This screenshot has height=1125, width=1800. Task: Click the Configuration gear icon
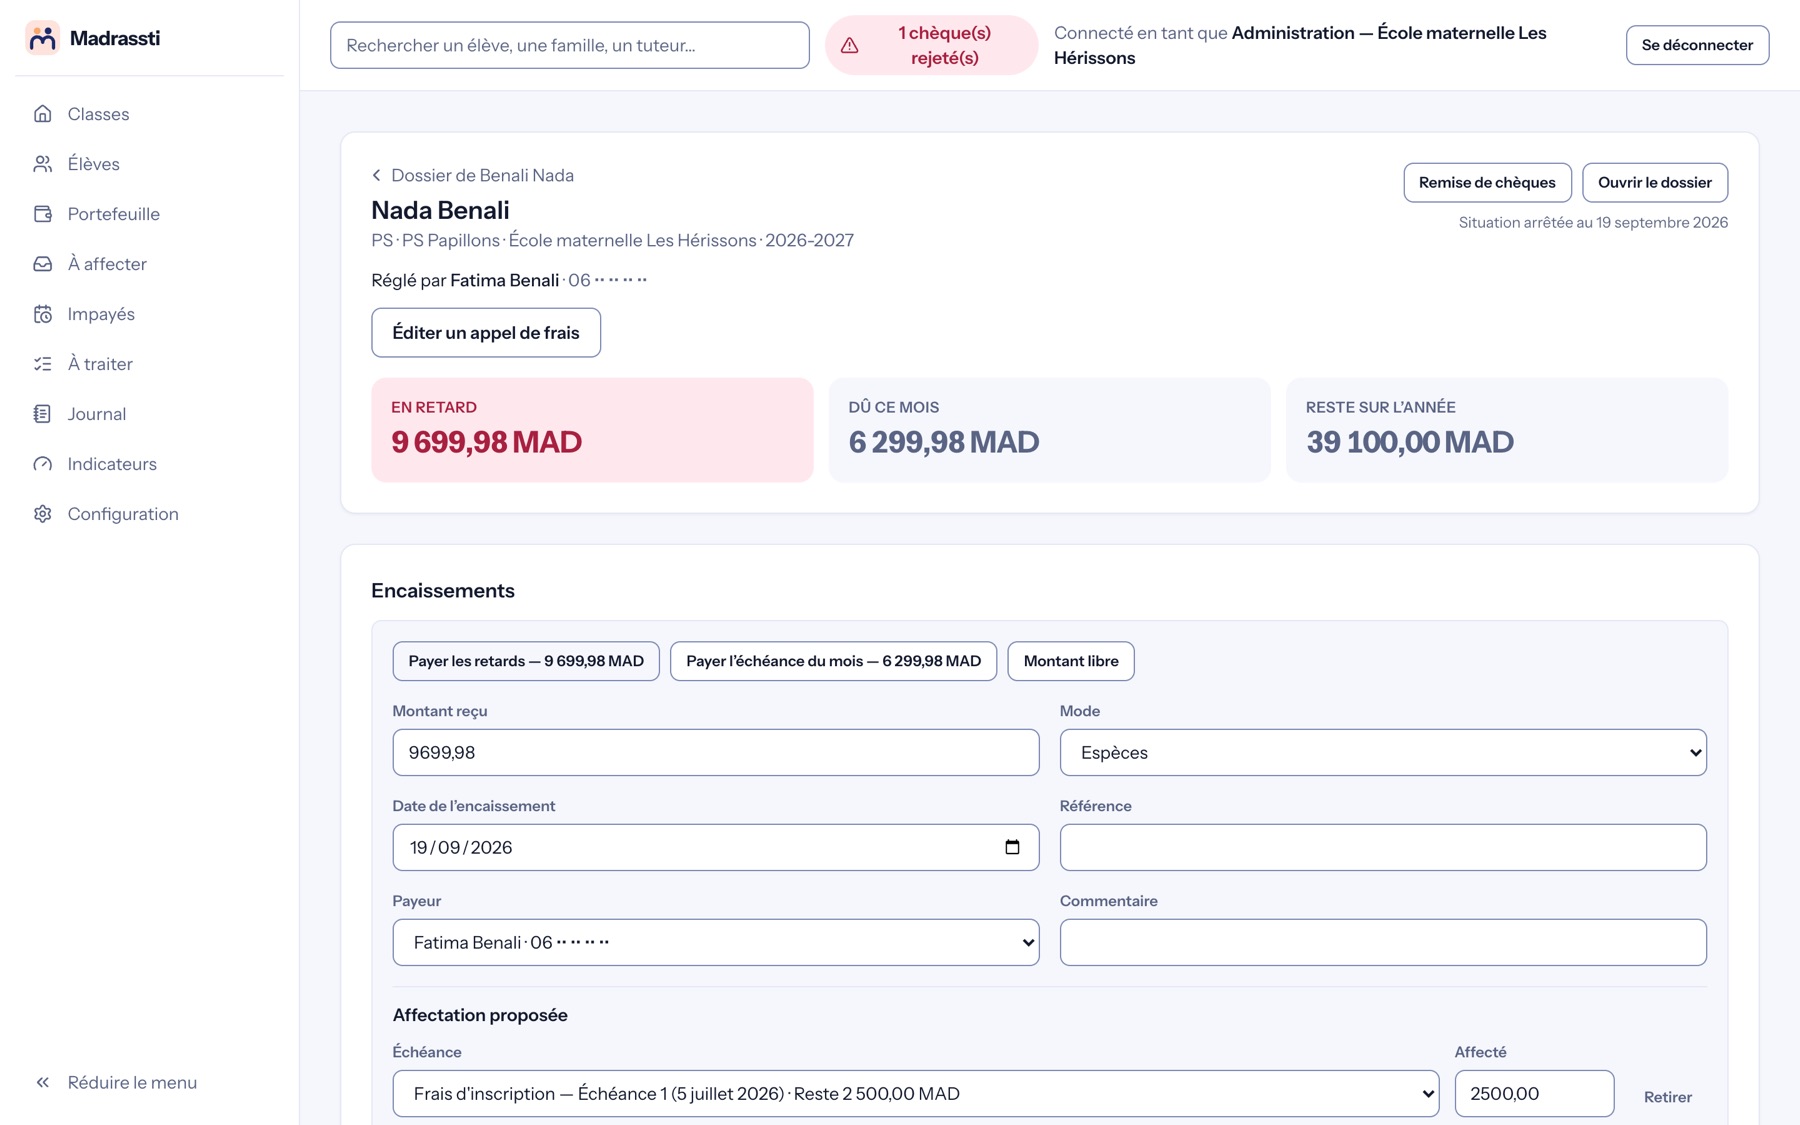(42, 514)
